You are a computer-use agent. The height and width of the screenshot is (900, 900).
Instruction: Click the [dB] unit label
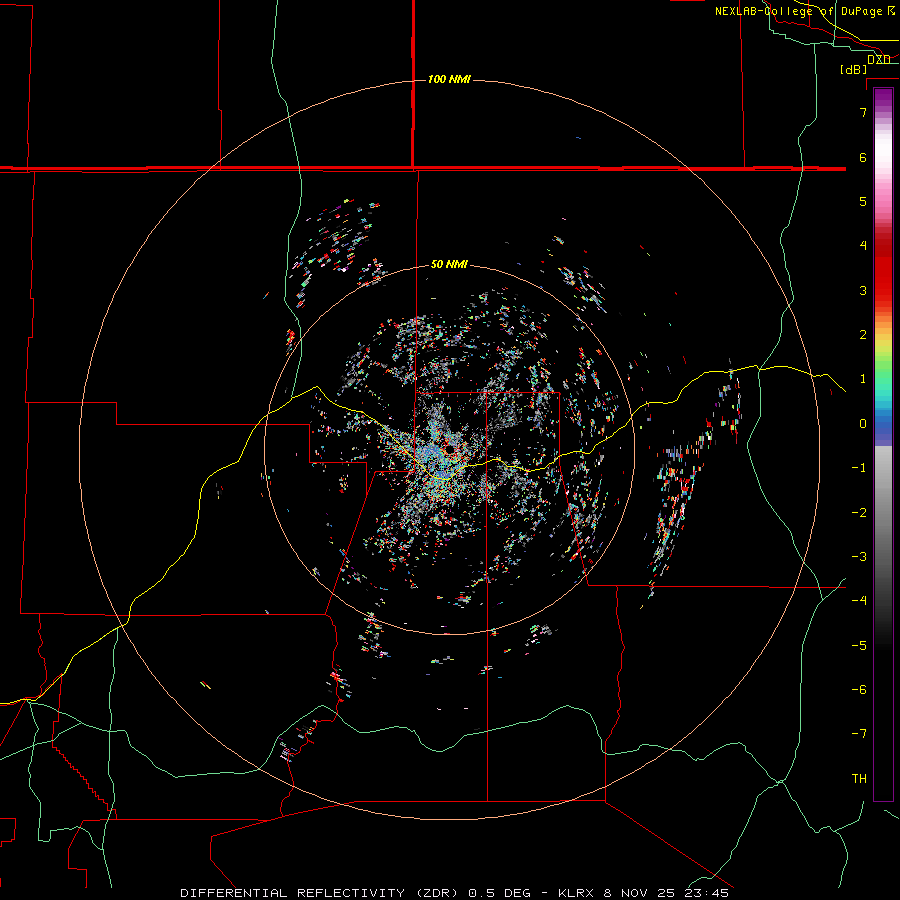tap(854, 69)
